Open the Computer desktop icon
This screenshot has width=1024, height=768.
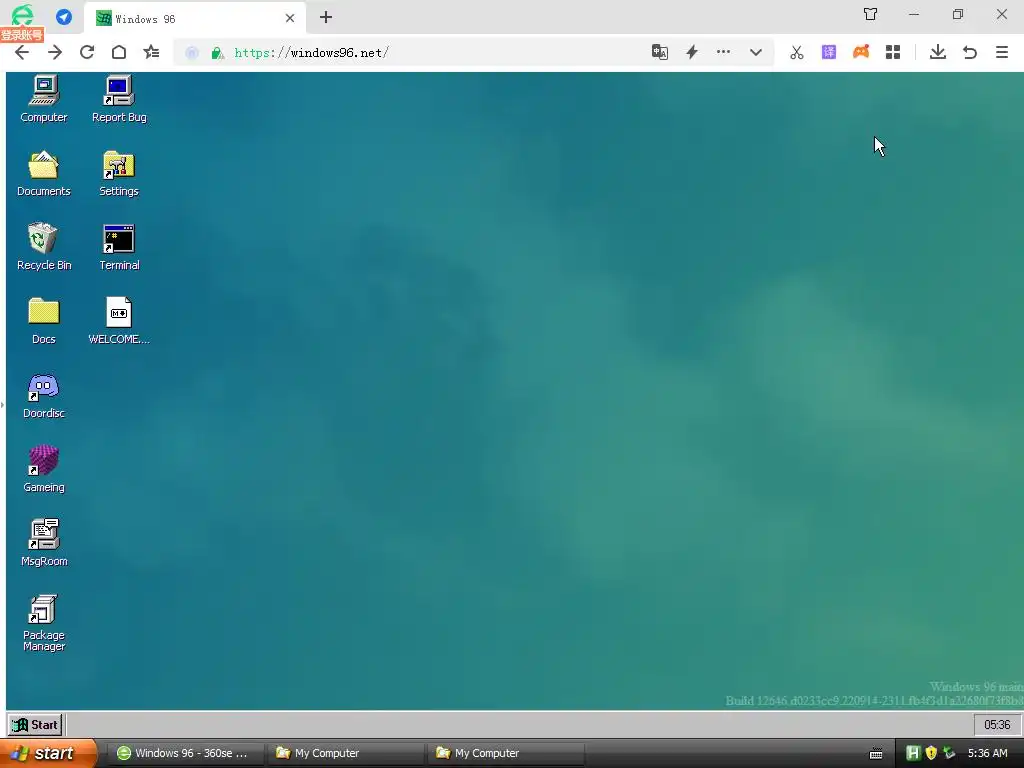[x=44, y=99]
